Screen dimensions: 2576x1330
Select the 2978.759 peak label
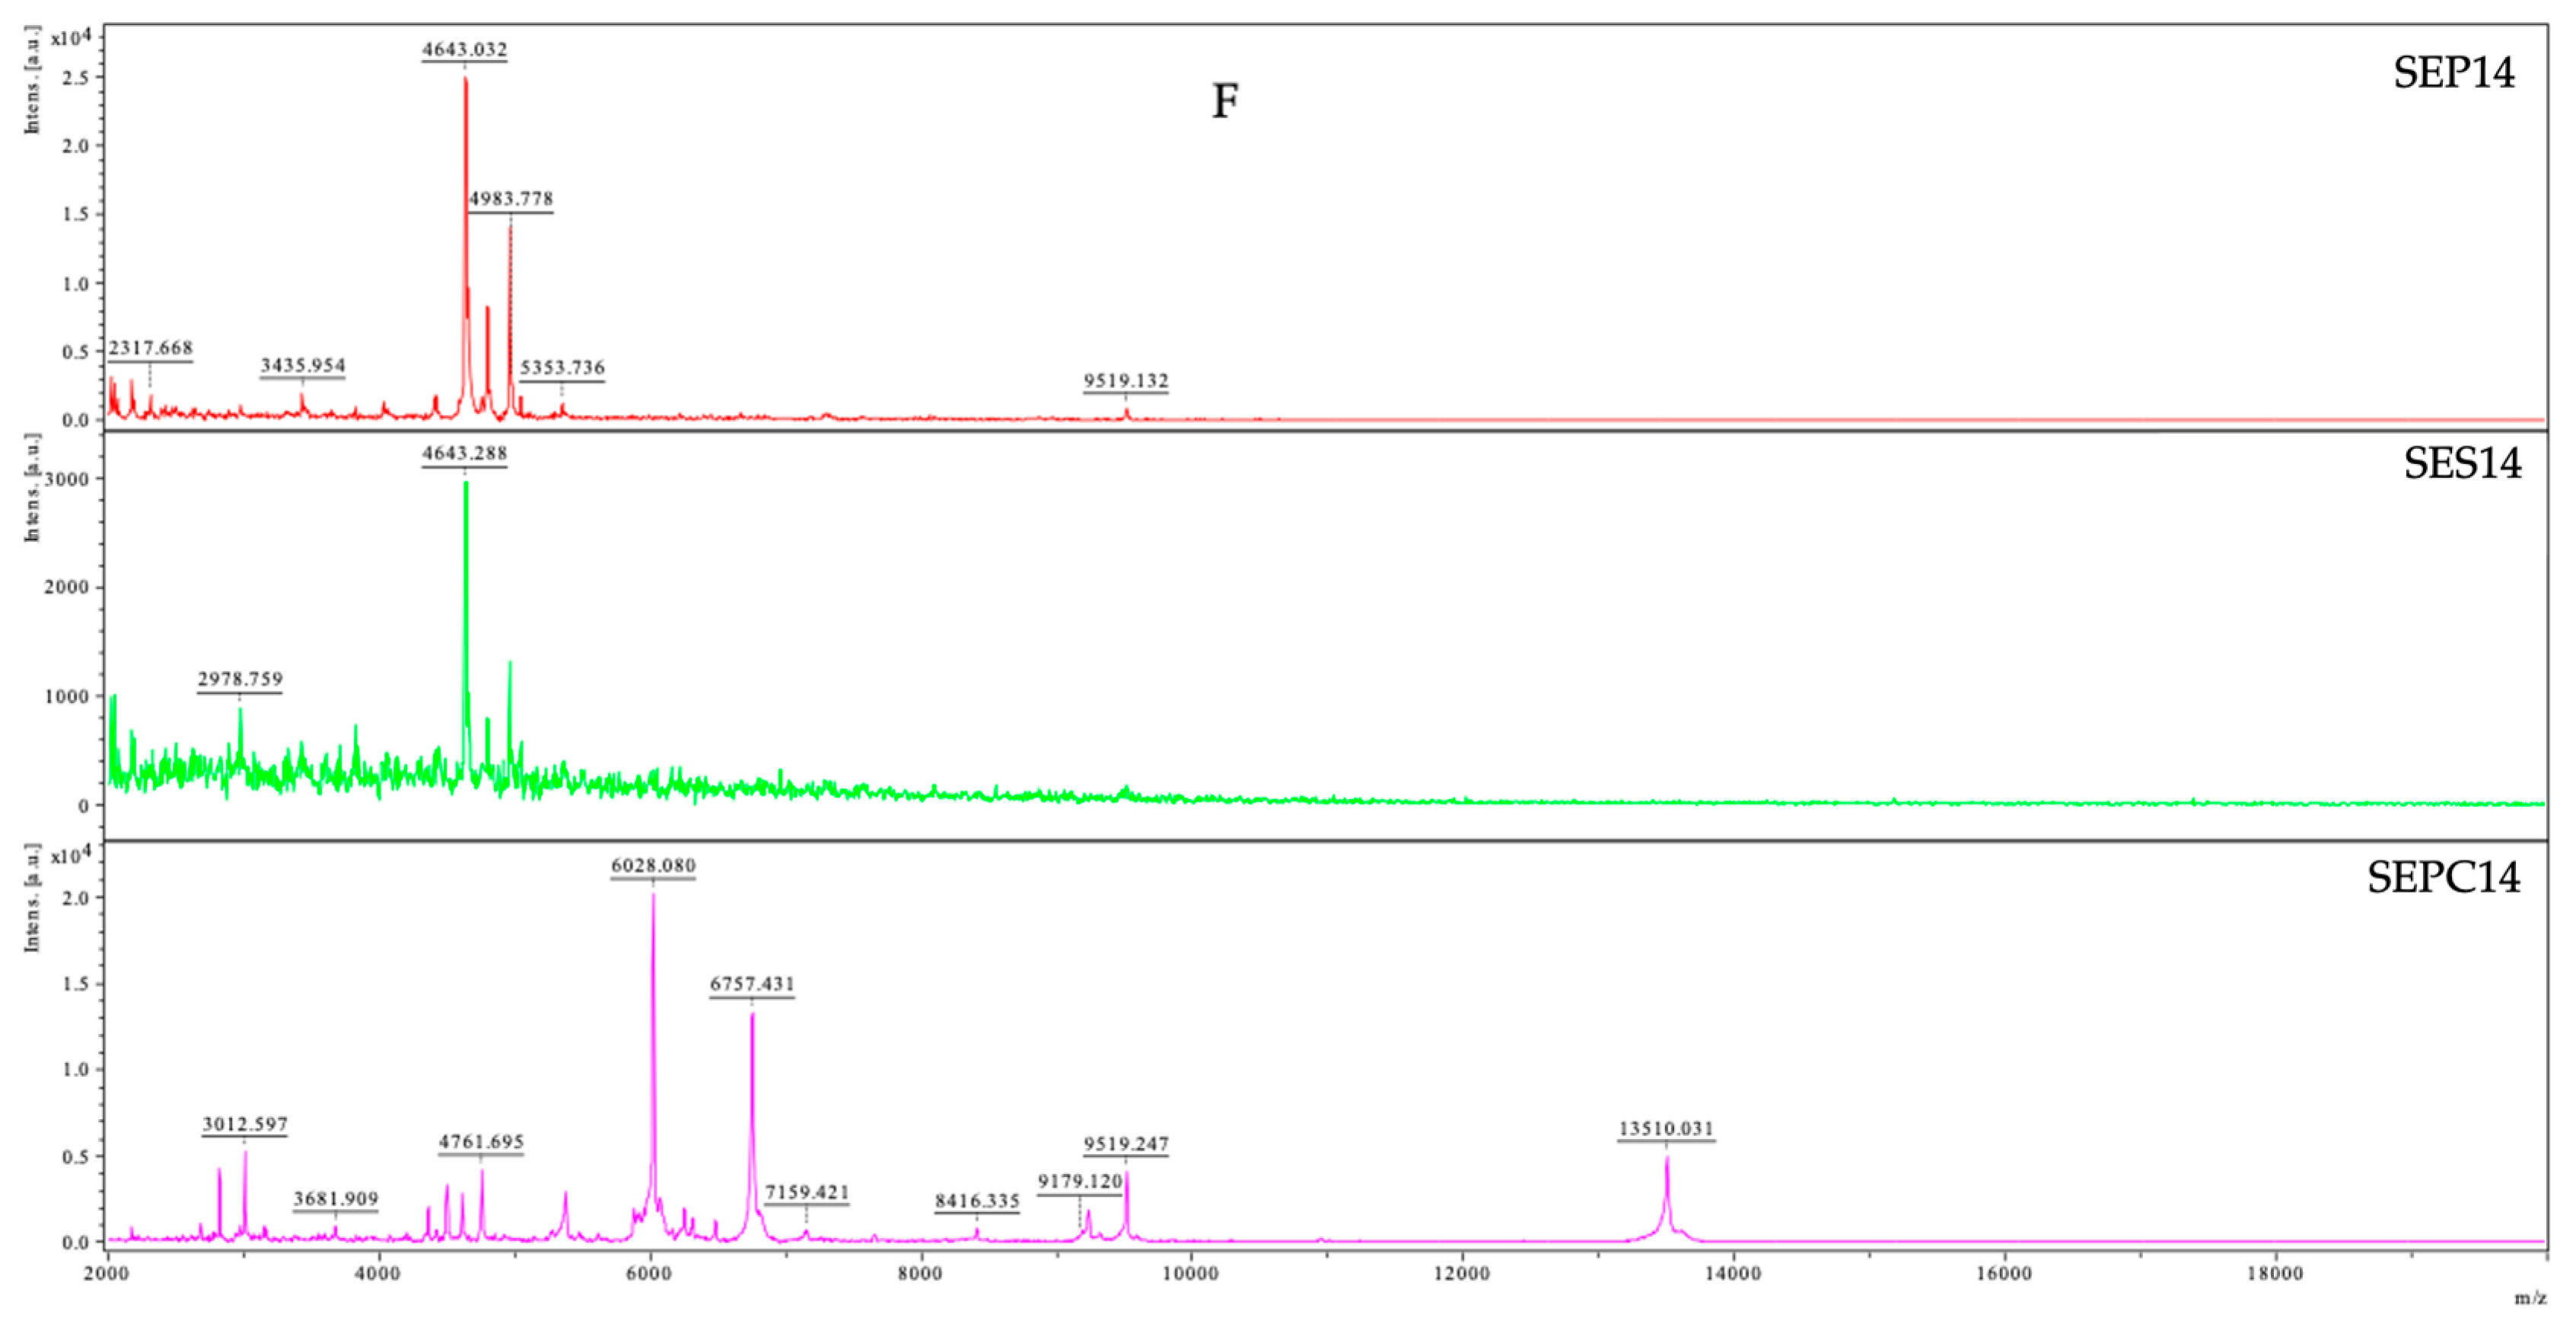coord(240,679)
